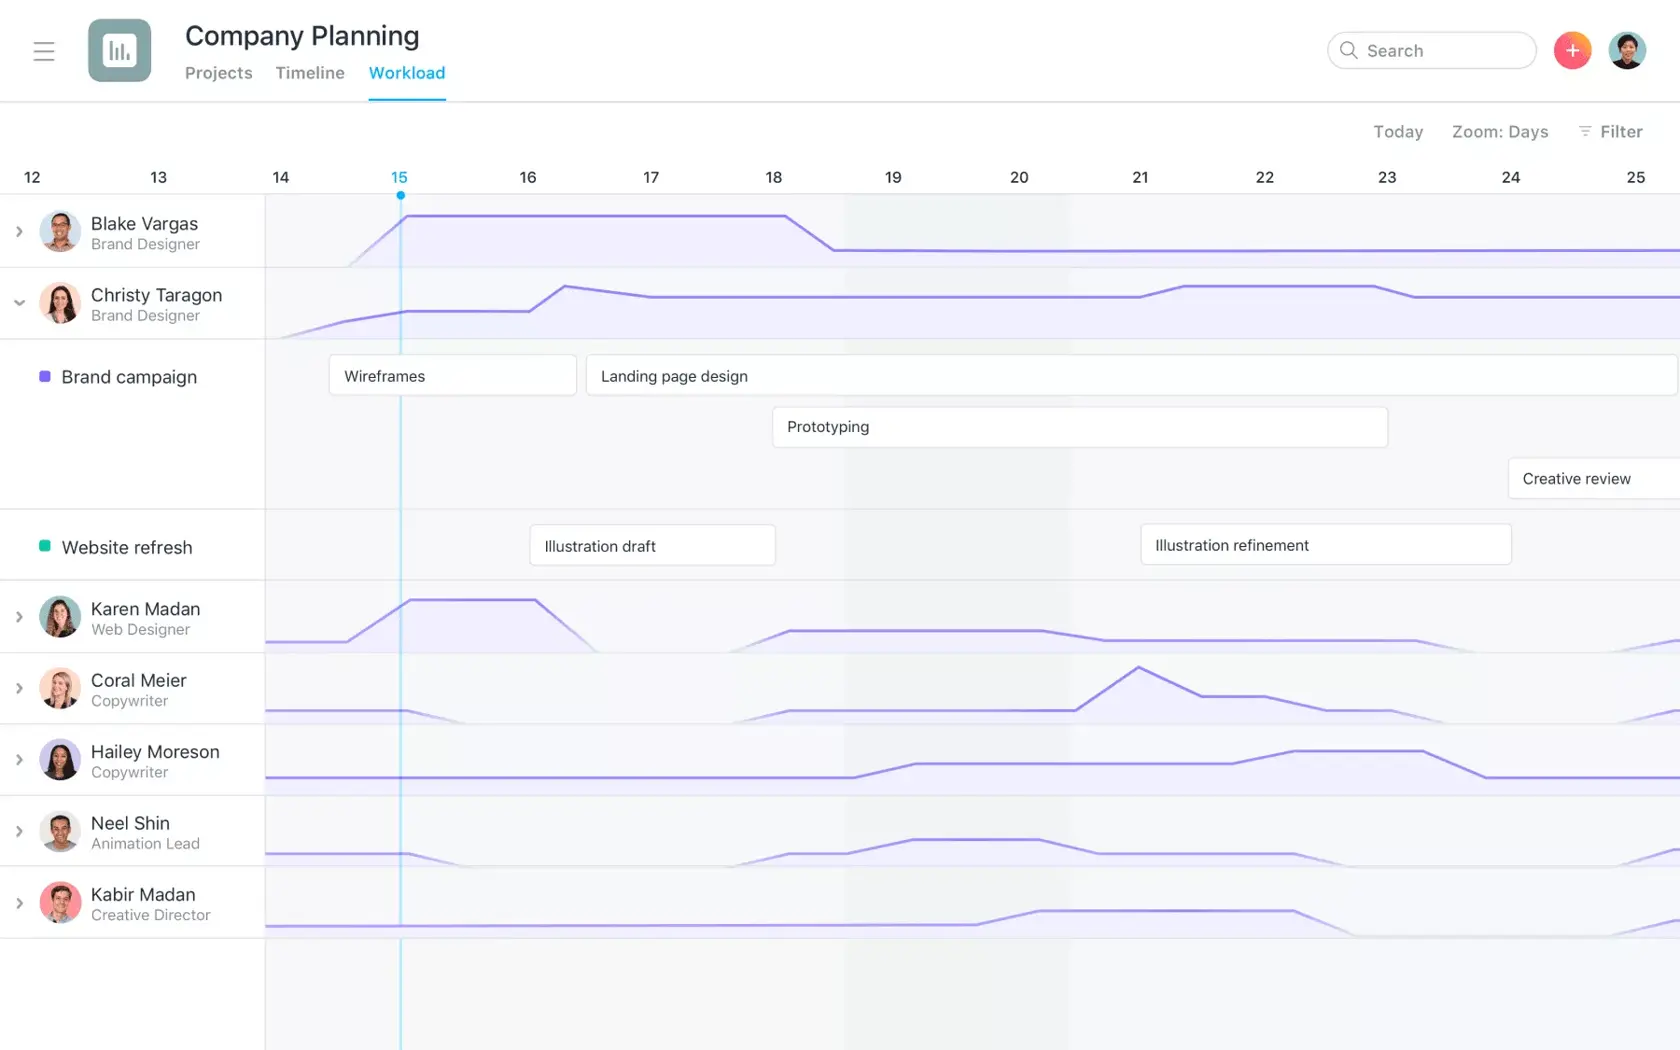This screenshot has width=1680, height=1050.
Task: Expand Neel Shin's row details
Action: 18,831
